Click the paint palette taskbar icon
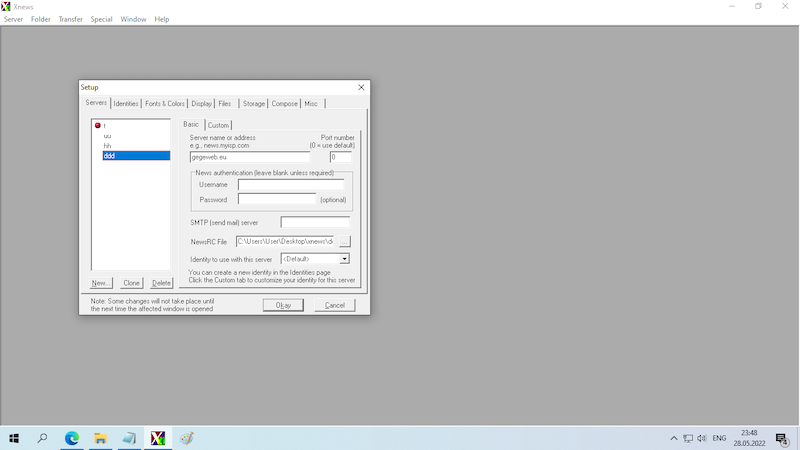800x450 pixels. pos(186,438)
